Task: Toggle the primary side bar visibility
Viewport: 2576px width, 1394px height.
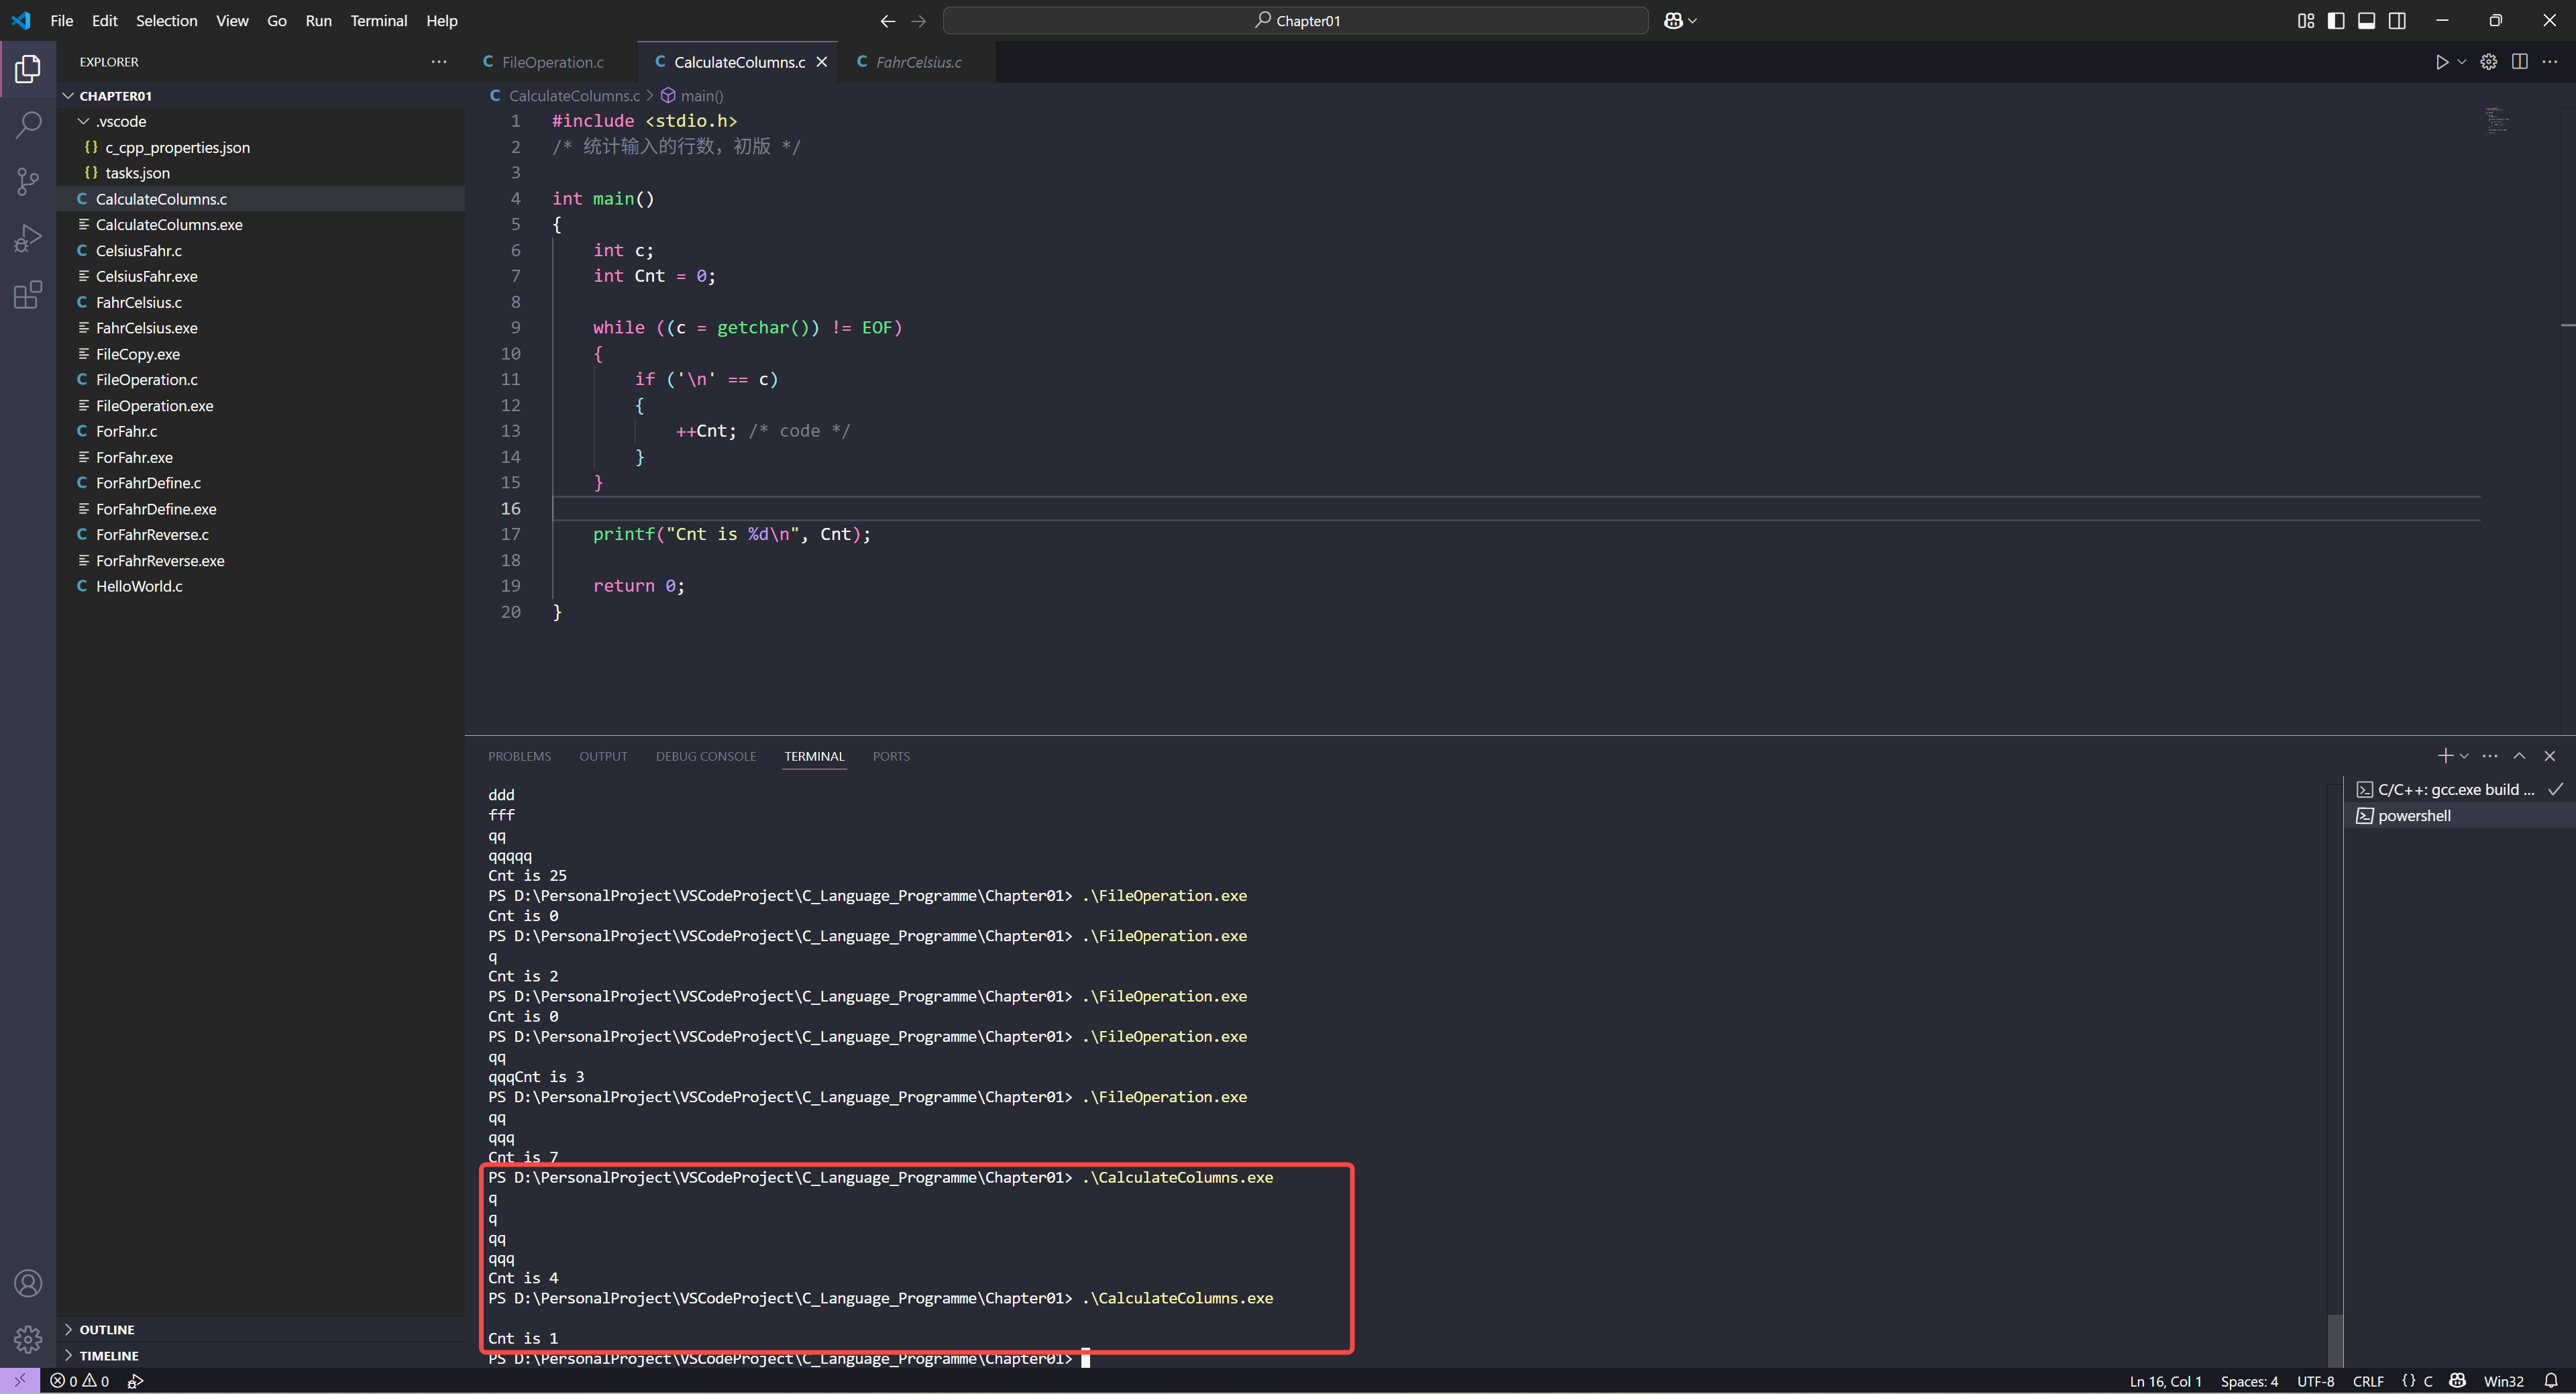Action: (x=2336, y=21)
